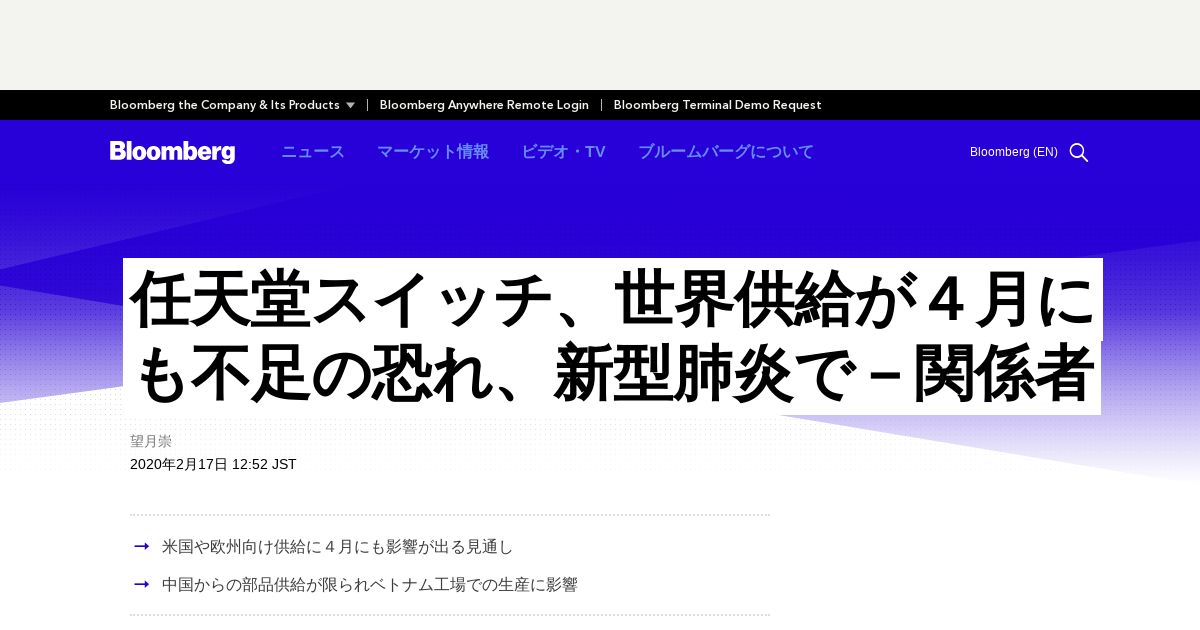Image resolution: width=1200 pixels, height=630 pixels.
Task: Click bullet text 米国や欧州向け供給に４月にも影響
Action: [x=337, y=547]
